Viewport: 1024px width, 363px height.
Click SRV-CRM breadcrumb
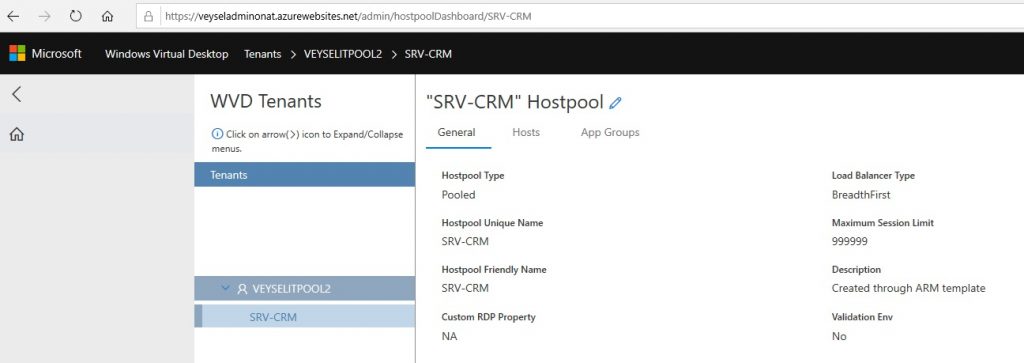pos(428,54)
